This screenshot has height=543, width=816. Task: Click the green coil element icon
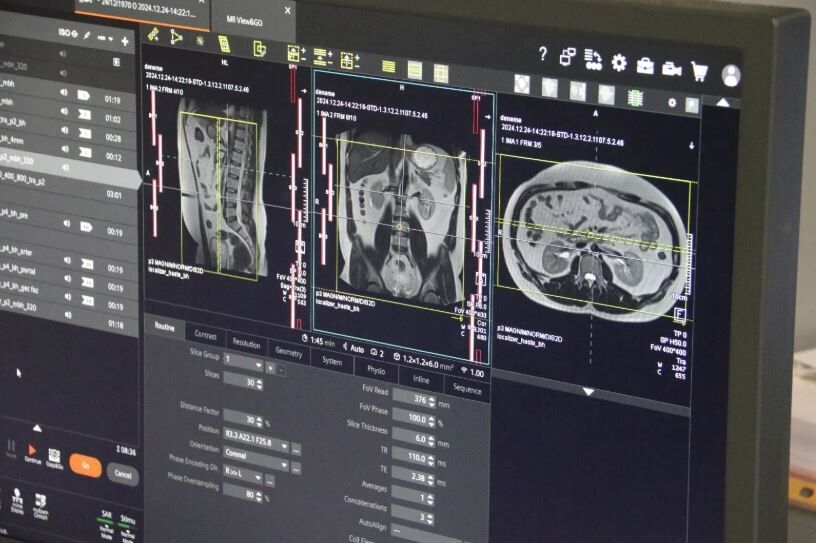[635, 97]
